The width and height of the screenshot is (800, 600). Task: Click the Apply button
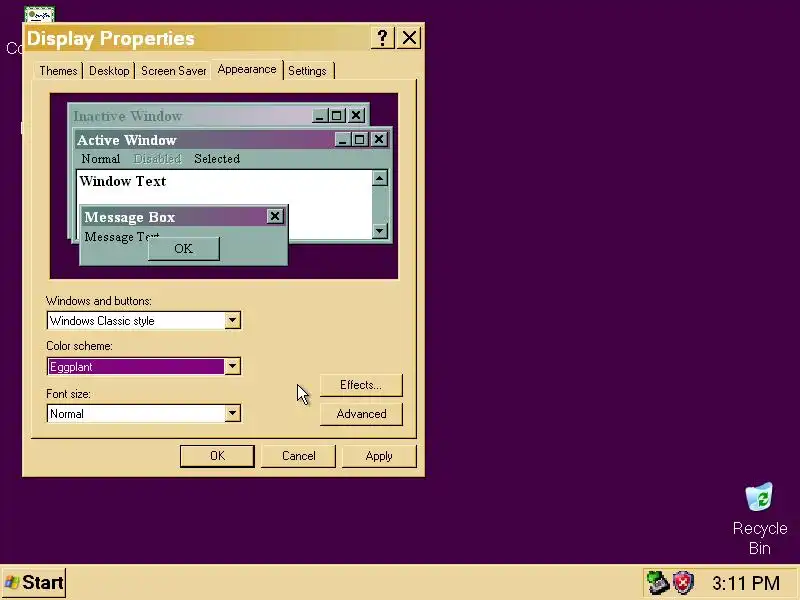click(379, 456)
